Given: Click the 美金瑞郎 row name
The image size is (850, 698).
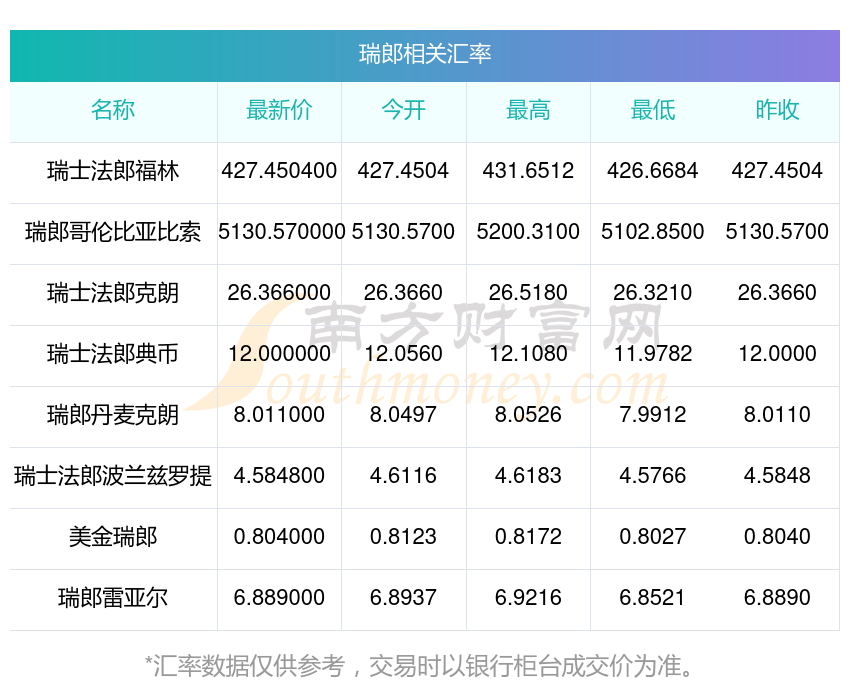Looking at the screenshot, I should tap(113, 537).
